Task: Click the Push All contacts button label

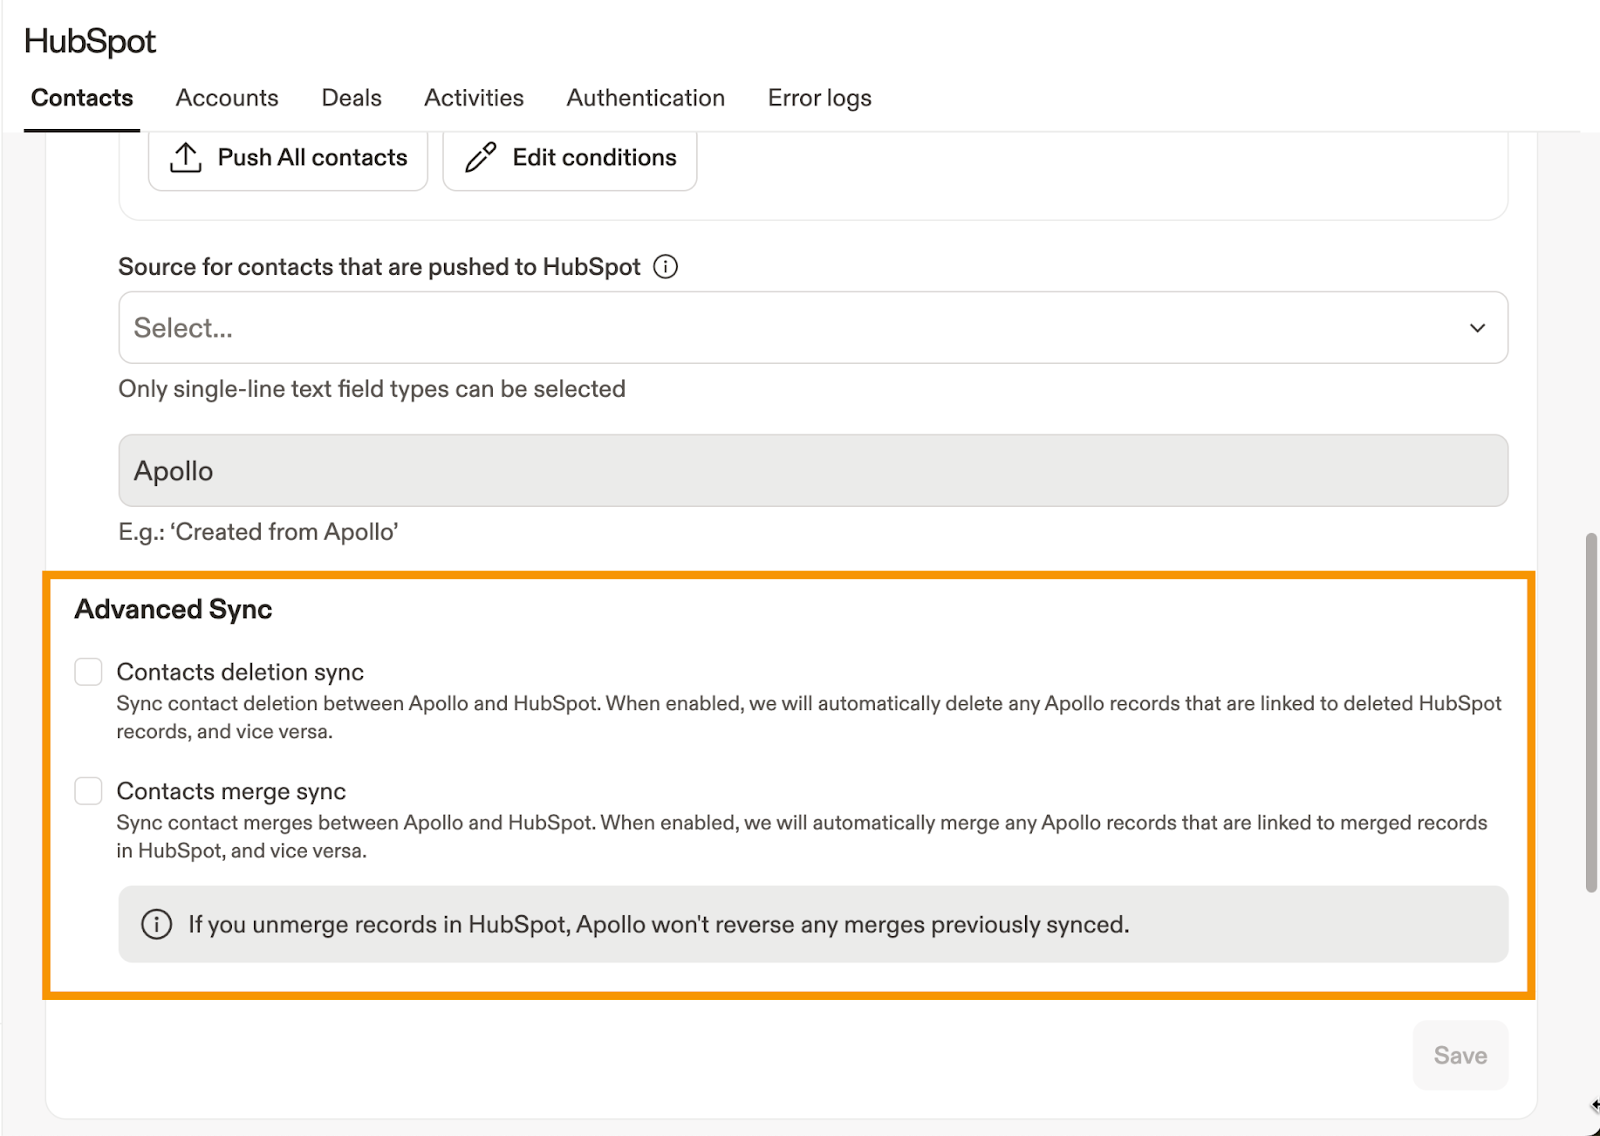Action: (312, 158)
